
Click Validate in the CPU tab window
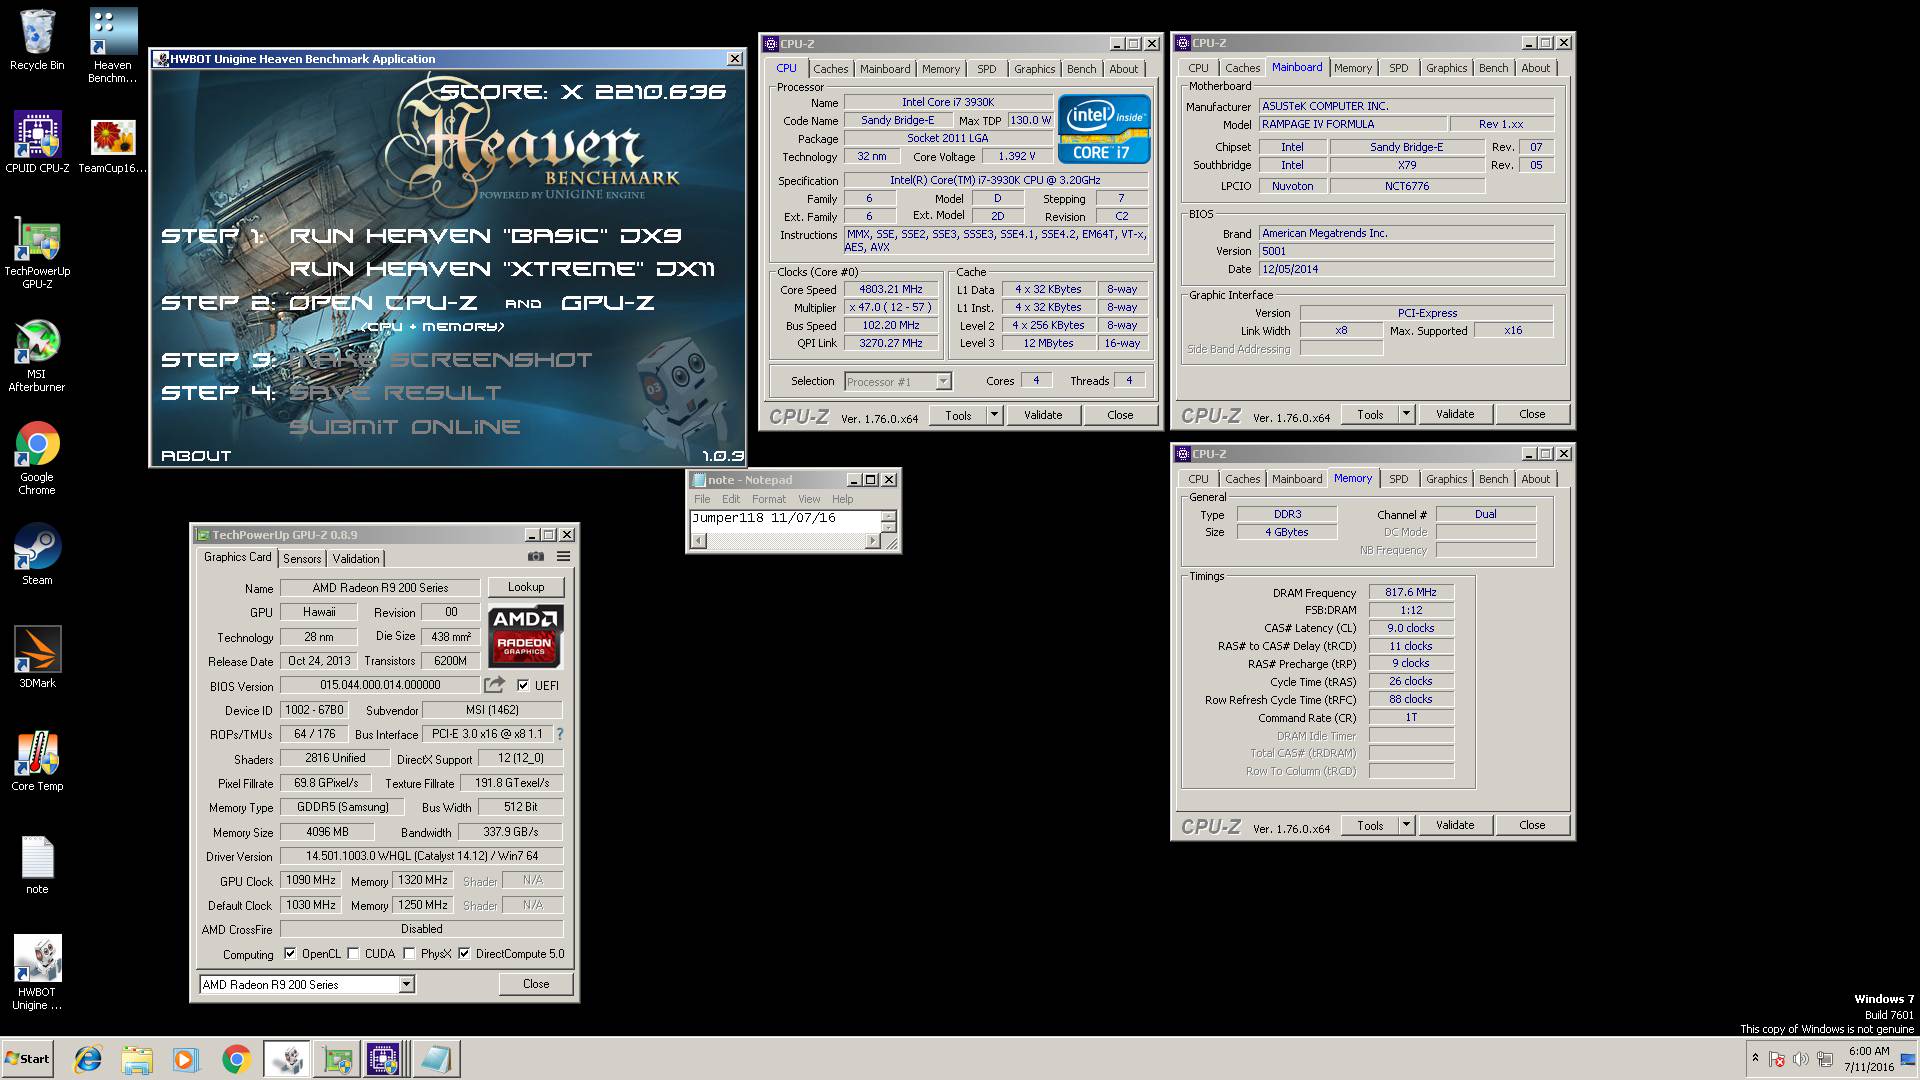point(1043,415)
